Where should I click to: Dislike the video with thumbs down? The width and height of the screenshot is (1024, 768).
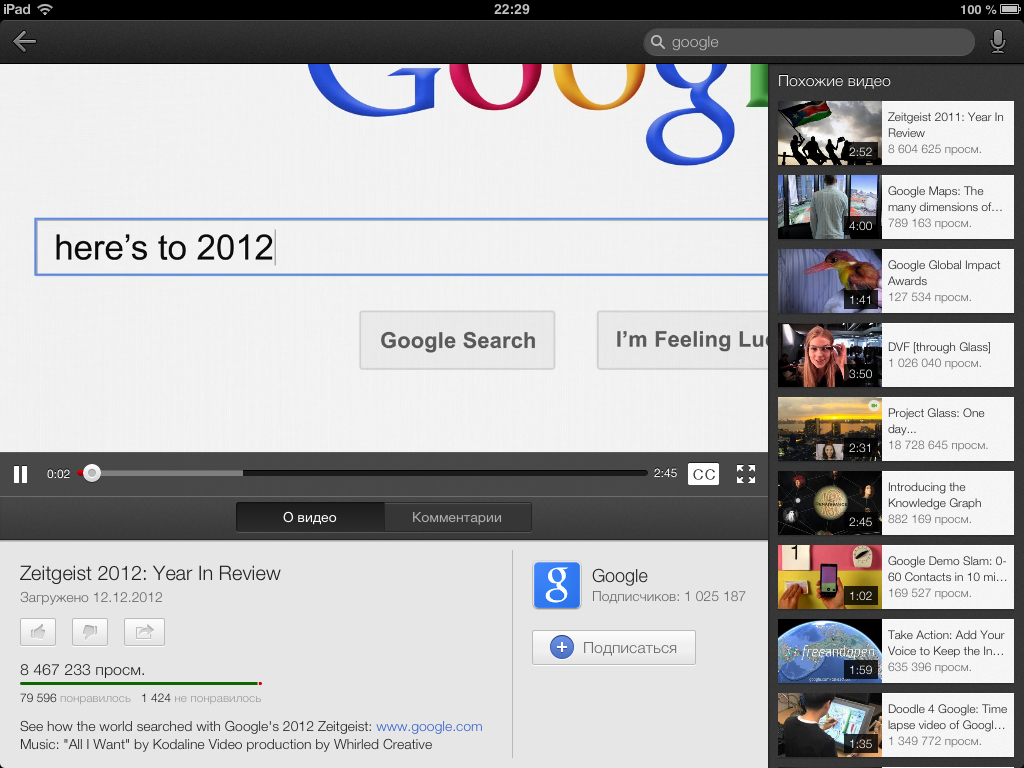(x=90, y=632)
